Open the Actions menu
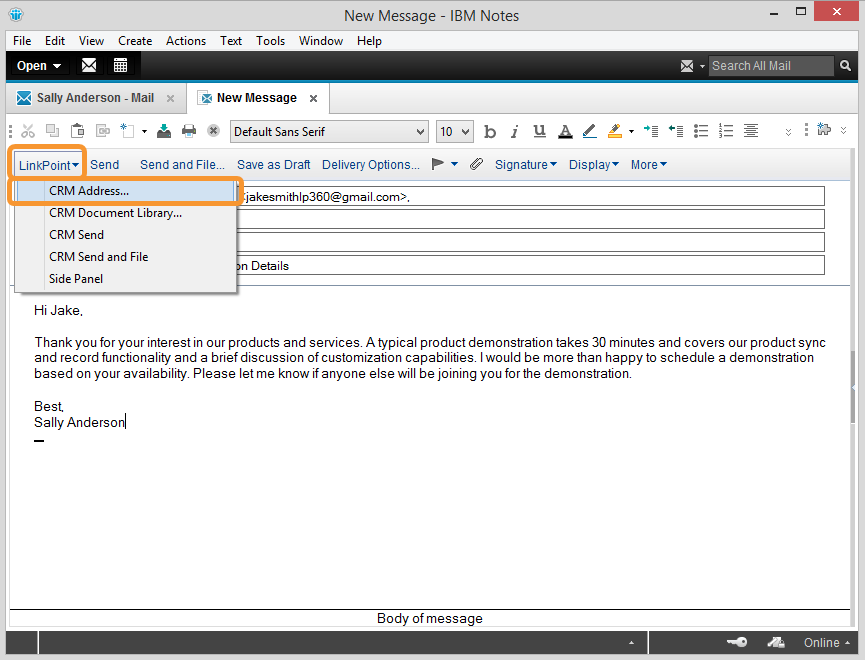This screenshot has height=660, width=865. coord(186,41)
